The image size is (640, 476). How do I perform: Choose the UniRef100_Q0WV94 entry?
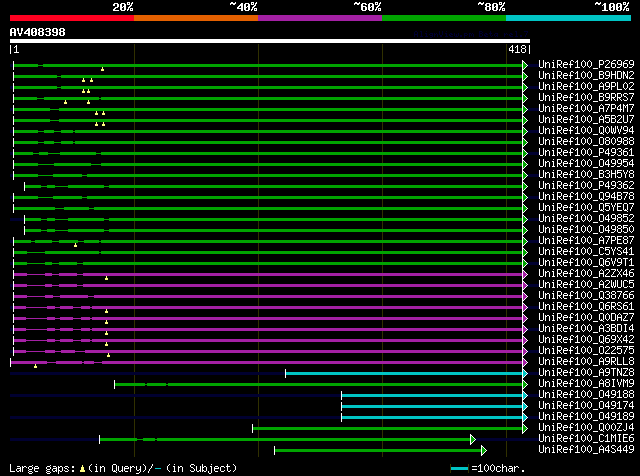pos(586,130)
